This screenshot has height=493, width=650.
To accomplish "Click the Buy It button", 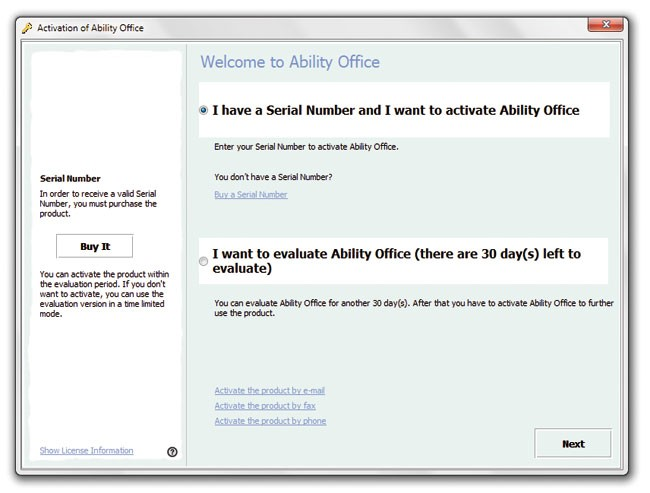I will pyautogui.click(x=95, y=246).
